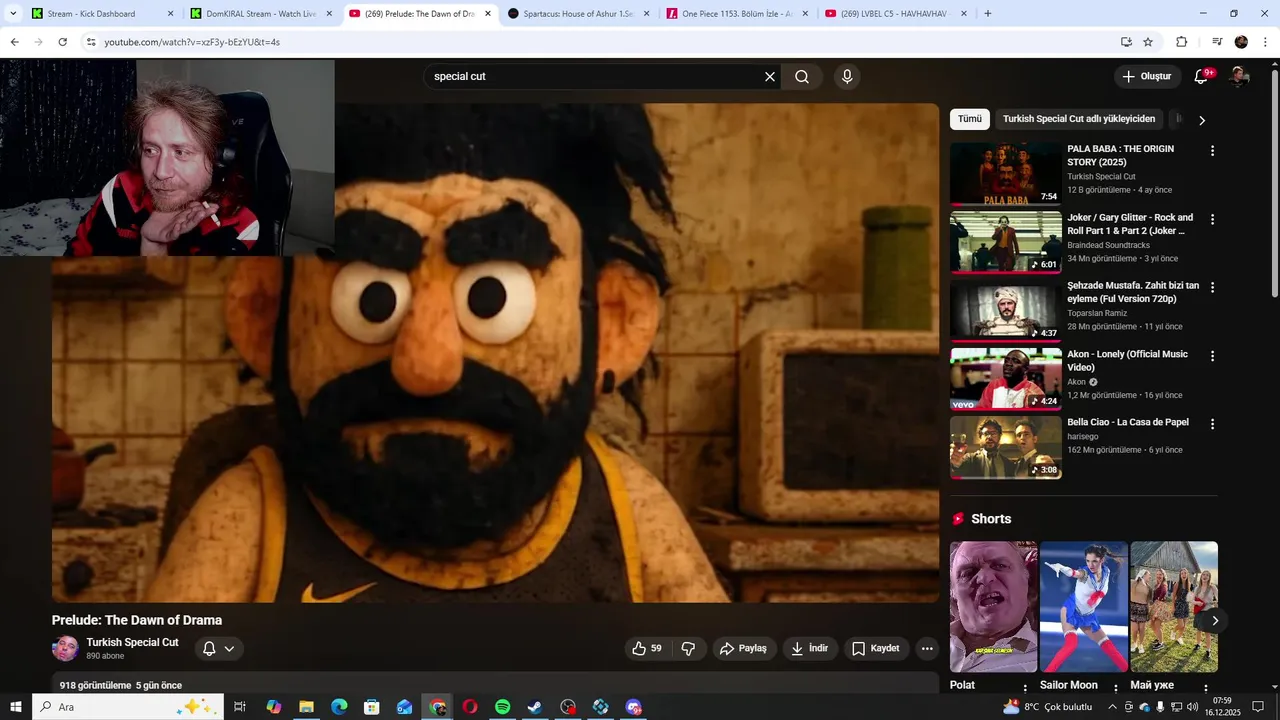The width and height of the screenshot is (1280, 720).
Task: Switch to One Piece 1153 tab
Action: [738, 14]
